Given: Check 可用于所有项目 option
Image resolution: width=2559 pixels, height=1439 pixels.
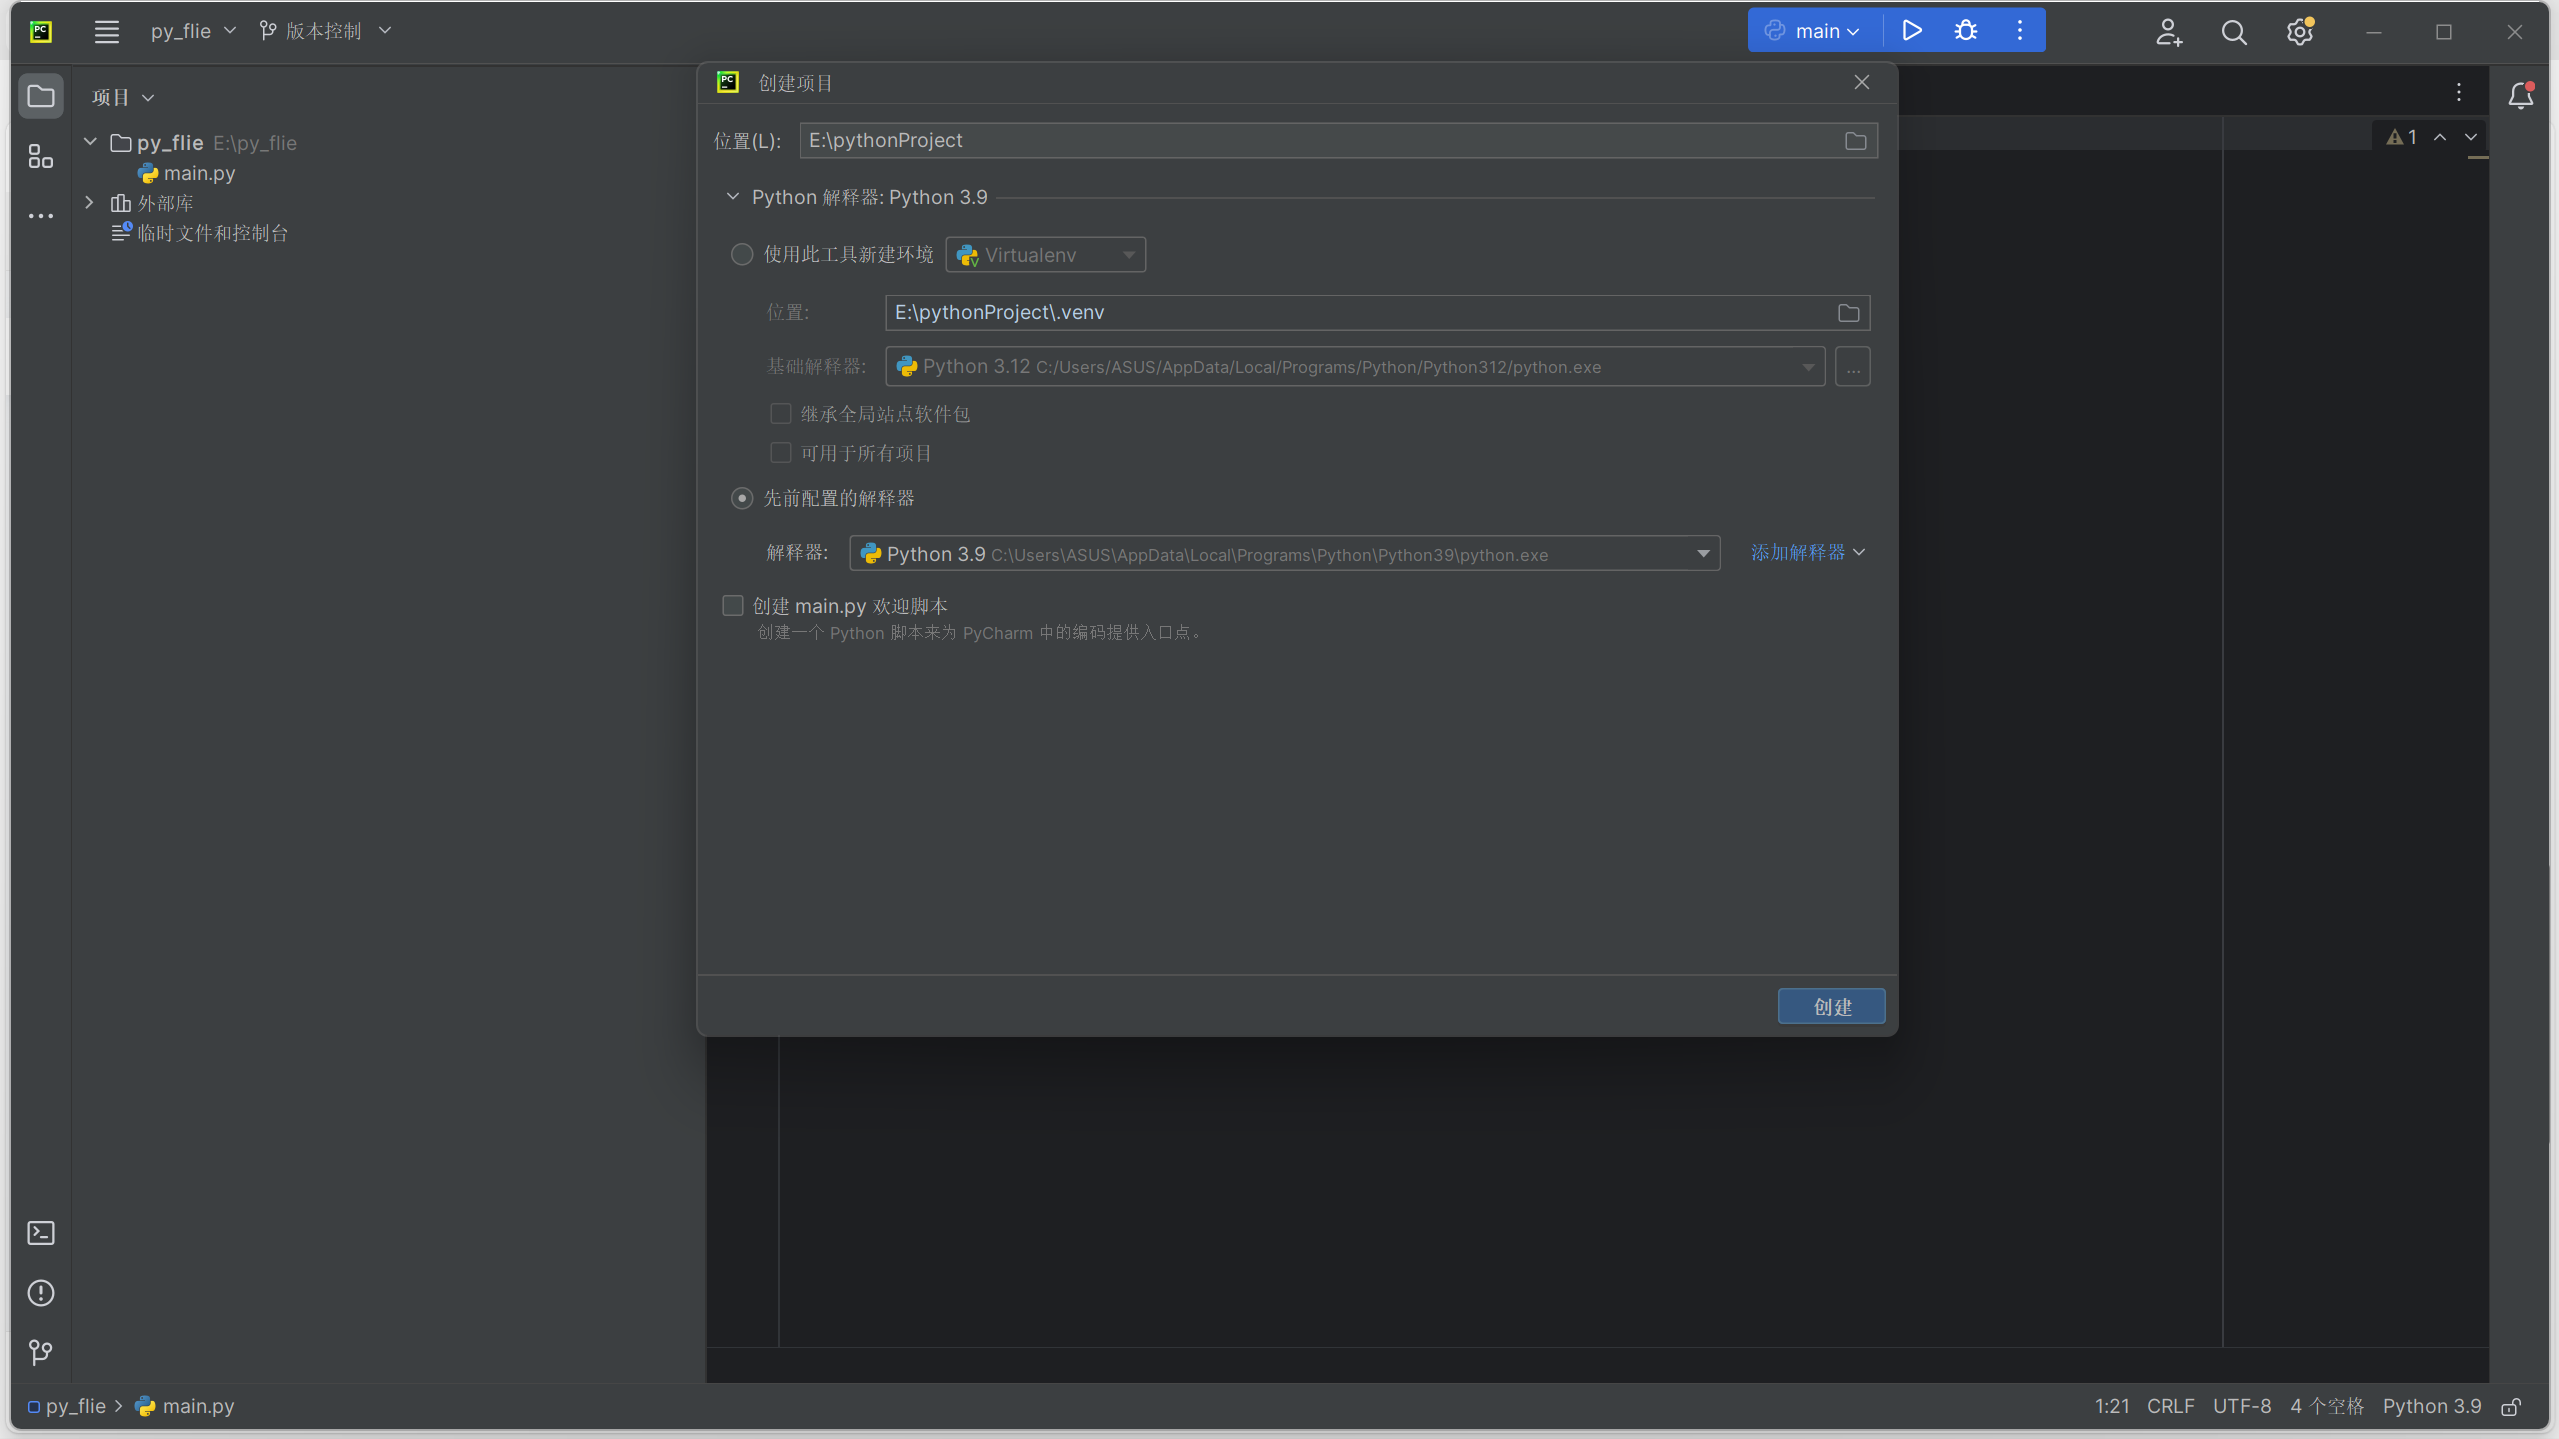Looking at the screenshot, I should tap(780, 452).
